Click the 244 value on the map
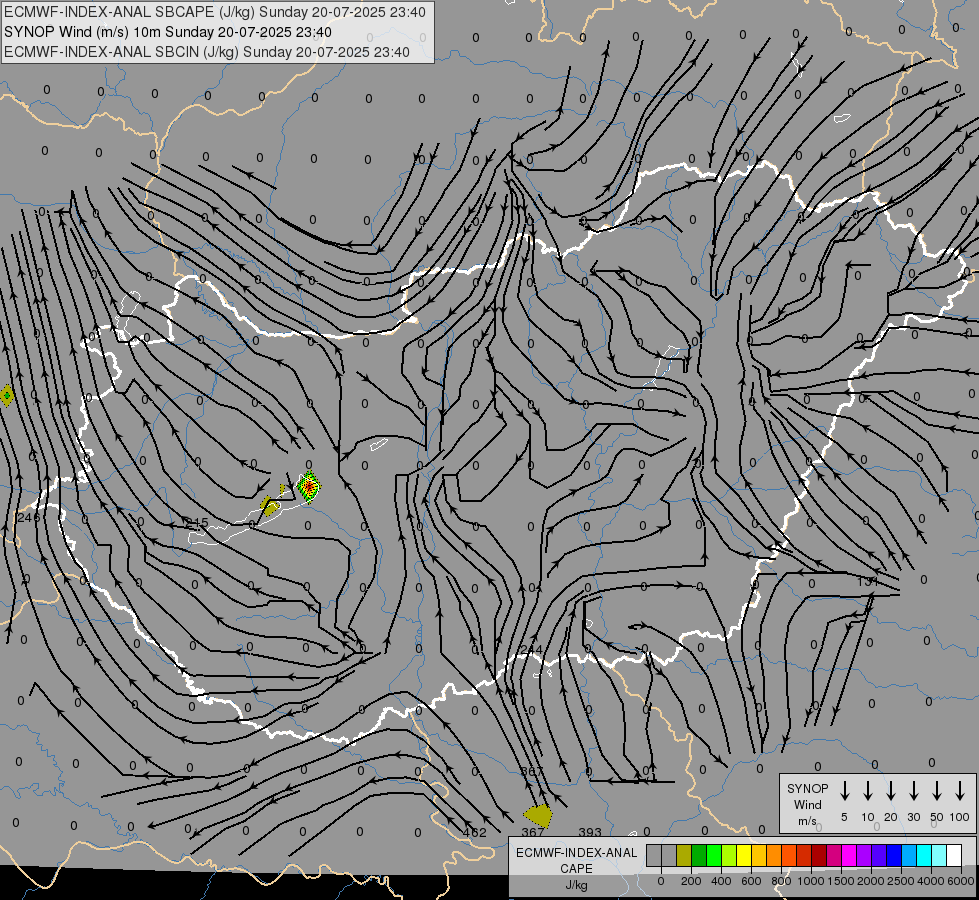Viewport: 979px width, 900px height. [x=531, y=650]
